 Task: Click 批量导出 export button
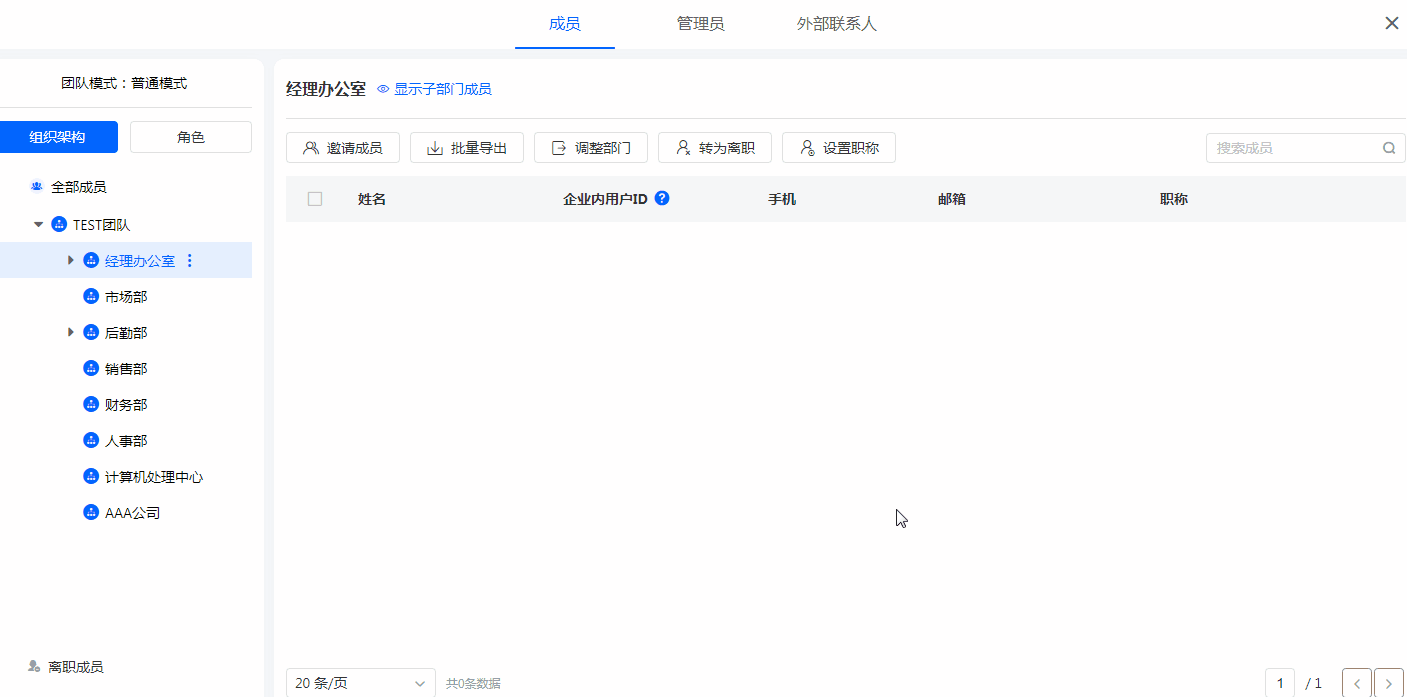point(467,148)
